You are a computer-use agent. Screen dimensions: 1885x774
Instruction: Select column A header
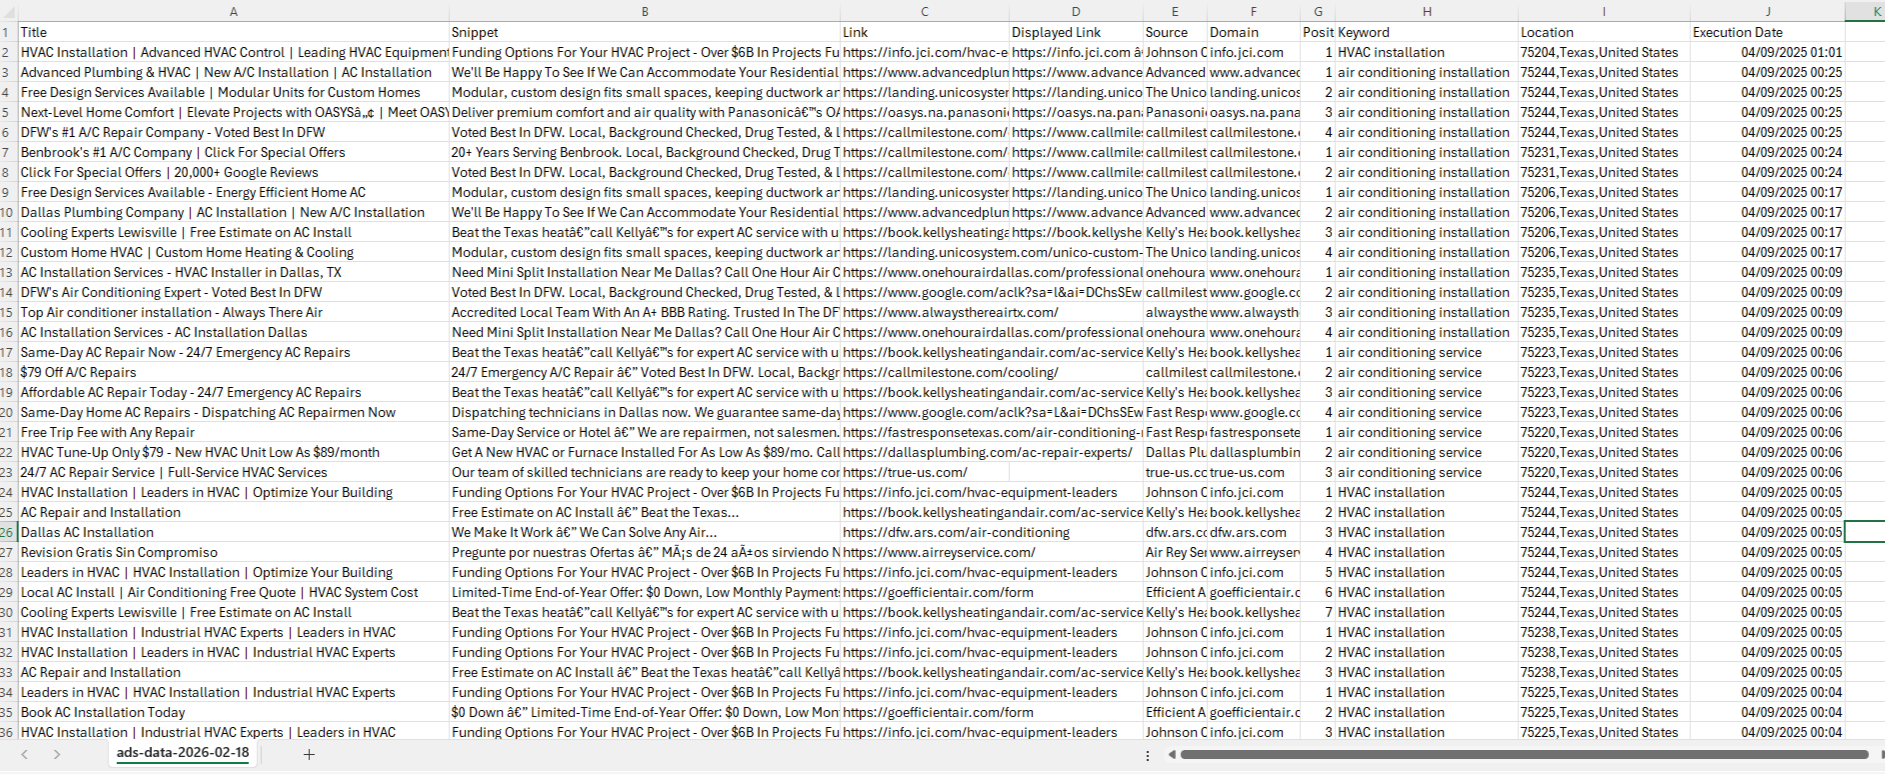[x=233, y=12]
